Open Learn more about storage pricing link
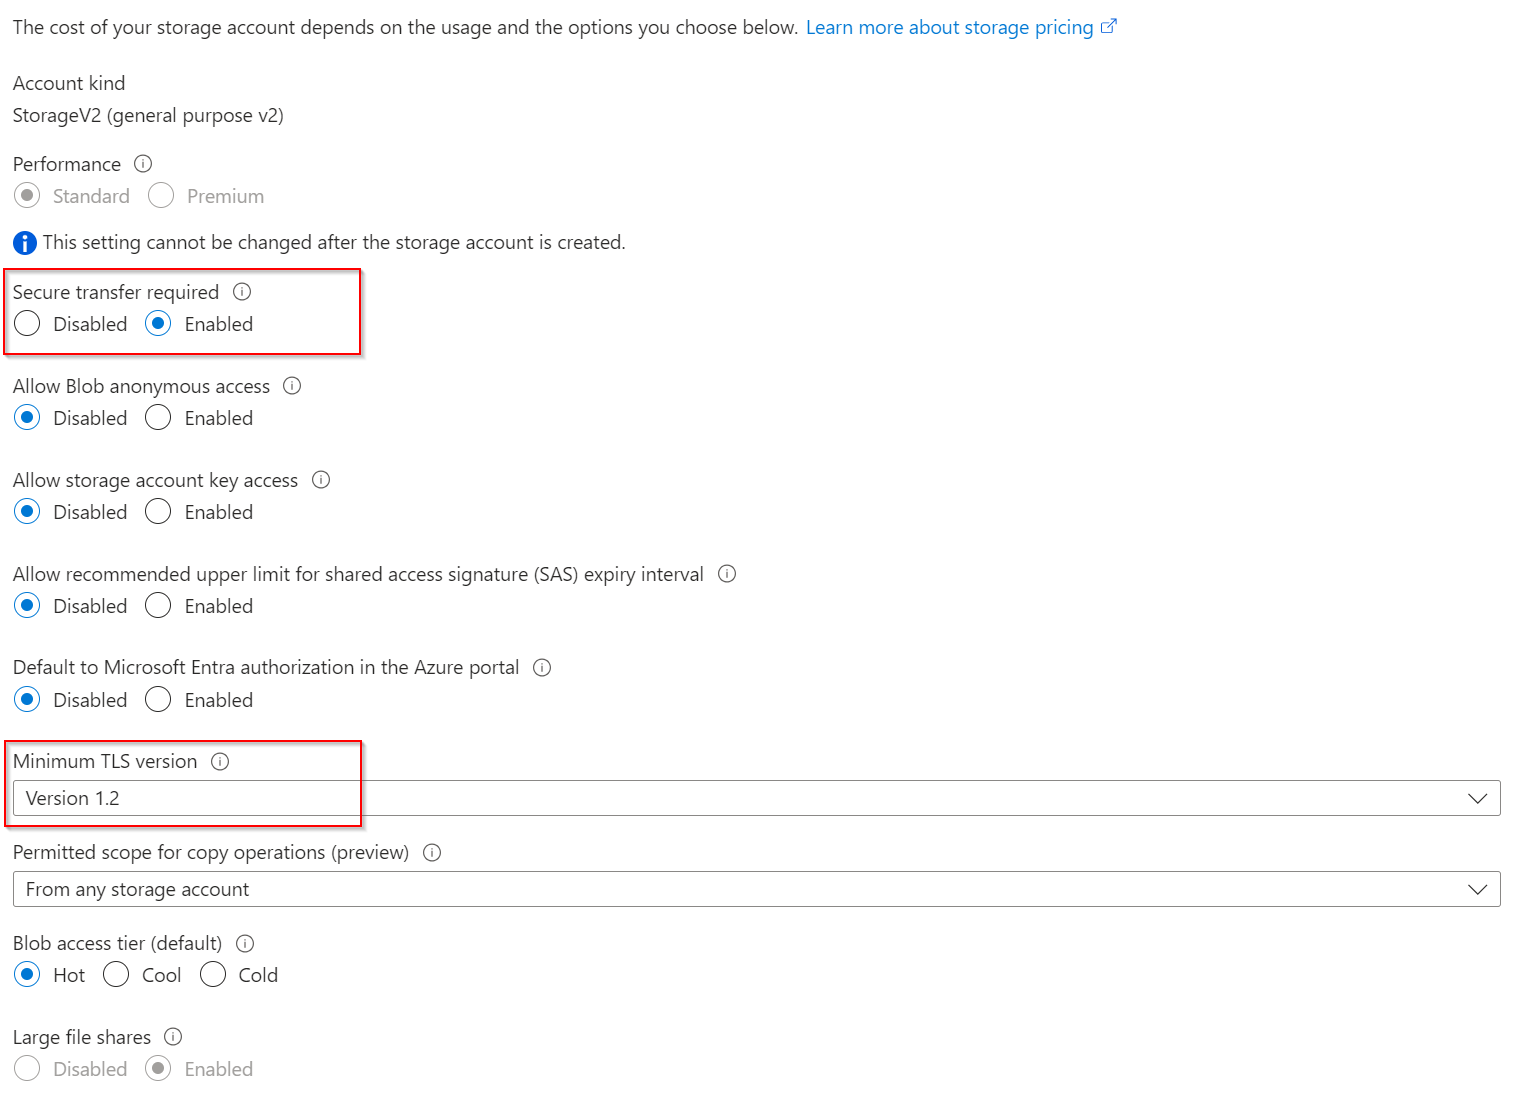Image resolution: width=1515 pixels, height=1109 pixels. tap(949, 28)
